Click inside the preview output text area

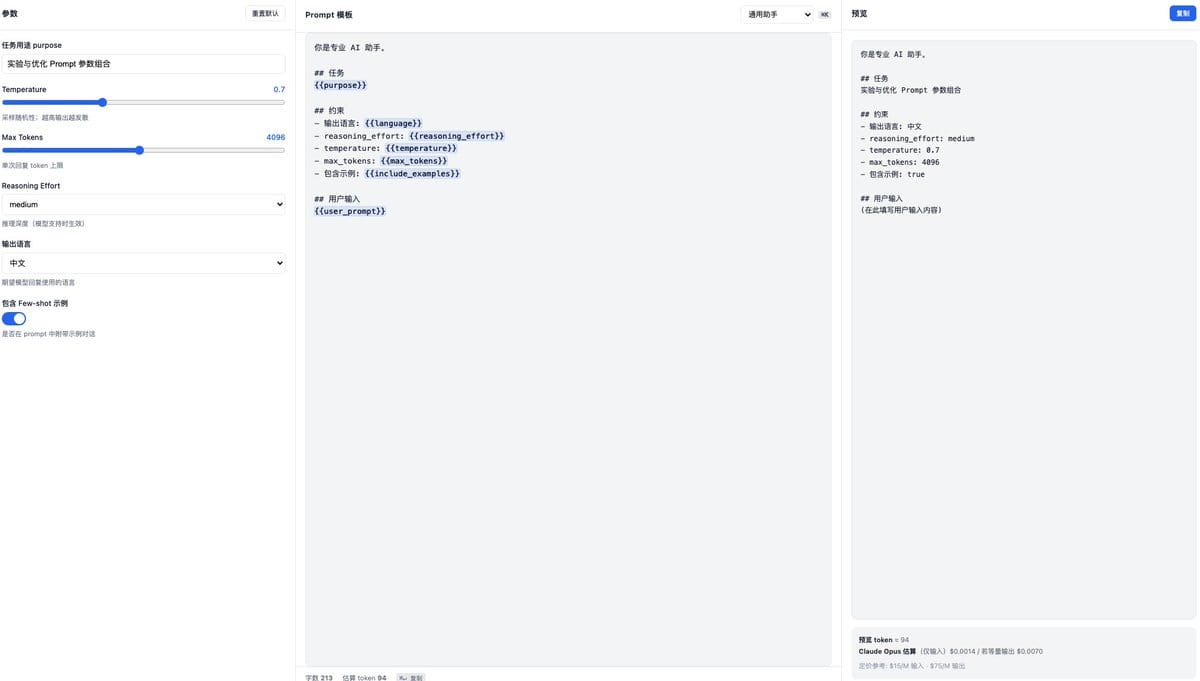click(1023, 330)
